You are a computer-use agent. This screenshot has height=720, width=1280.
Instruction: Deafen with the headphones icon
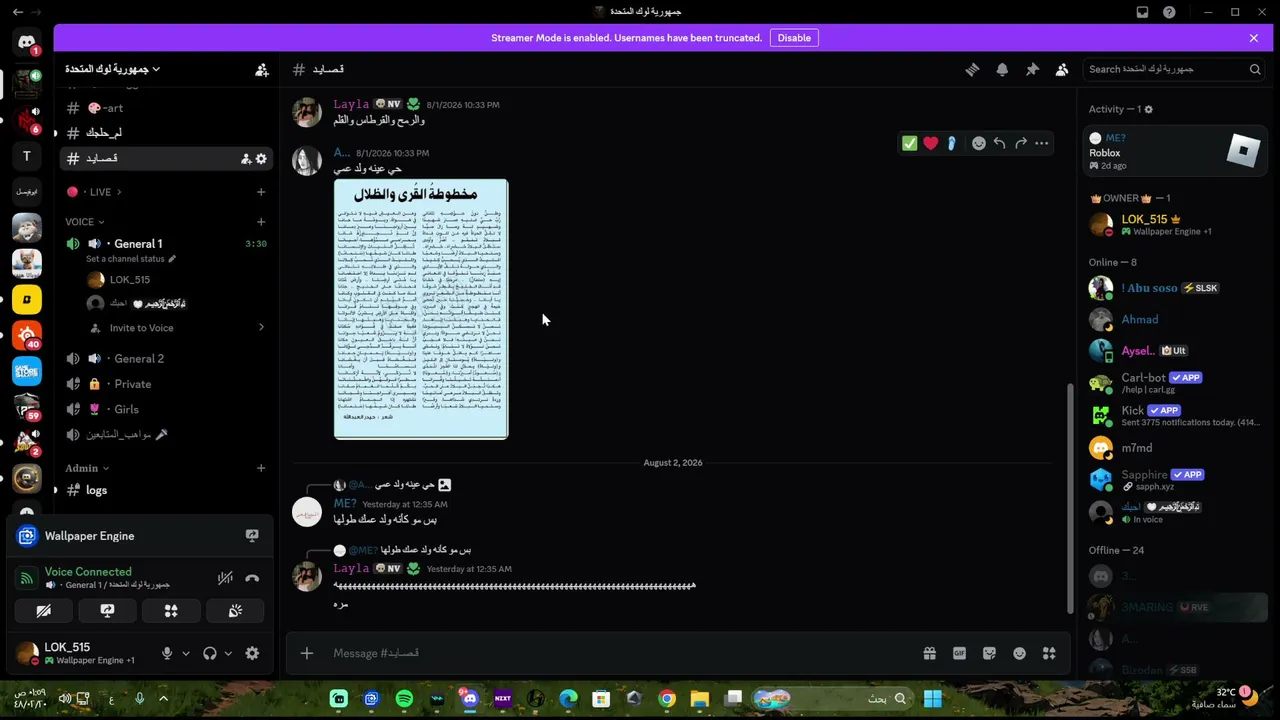210,653
